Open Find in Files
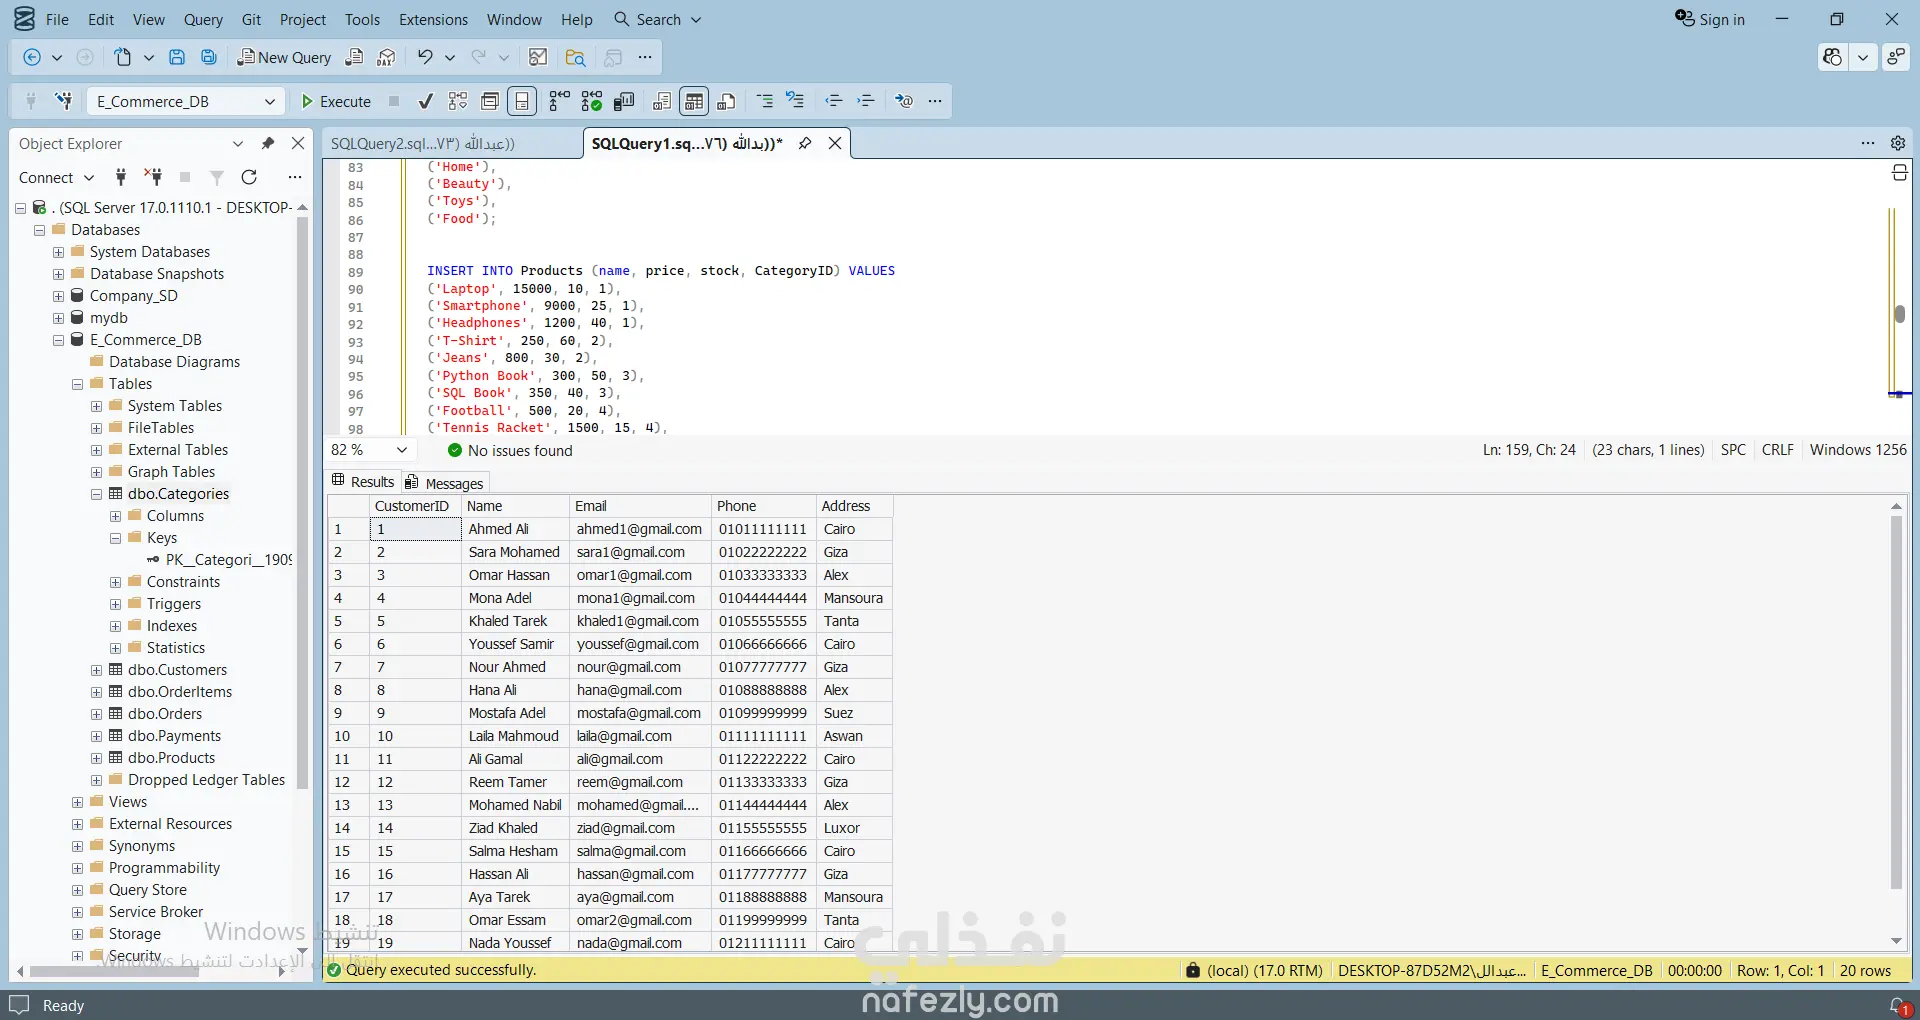Image resolution: width=1920 pixels, height=1020 pixels. (x=575, y=58)
